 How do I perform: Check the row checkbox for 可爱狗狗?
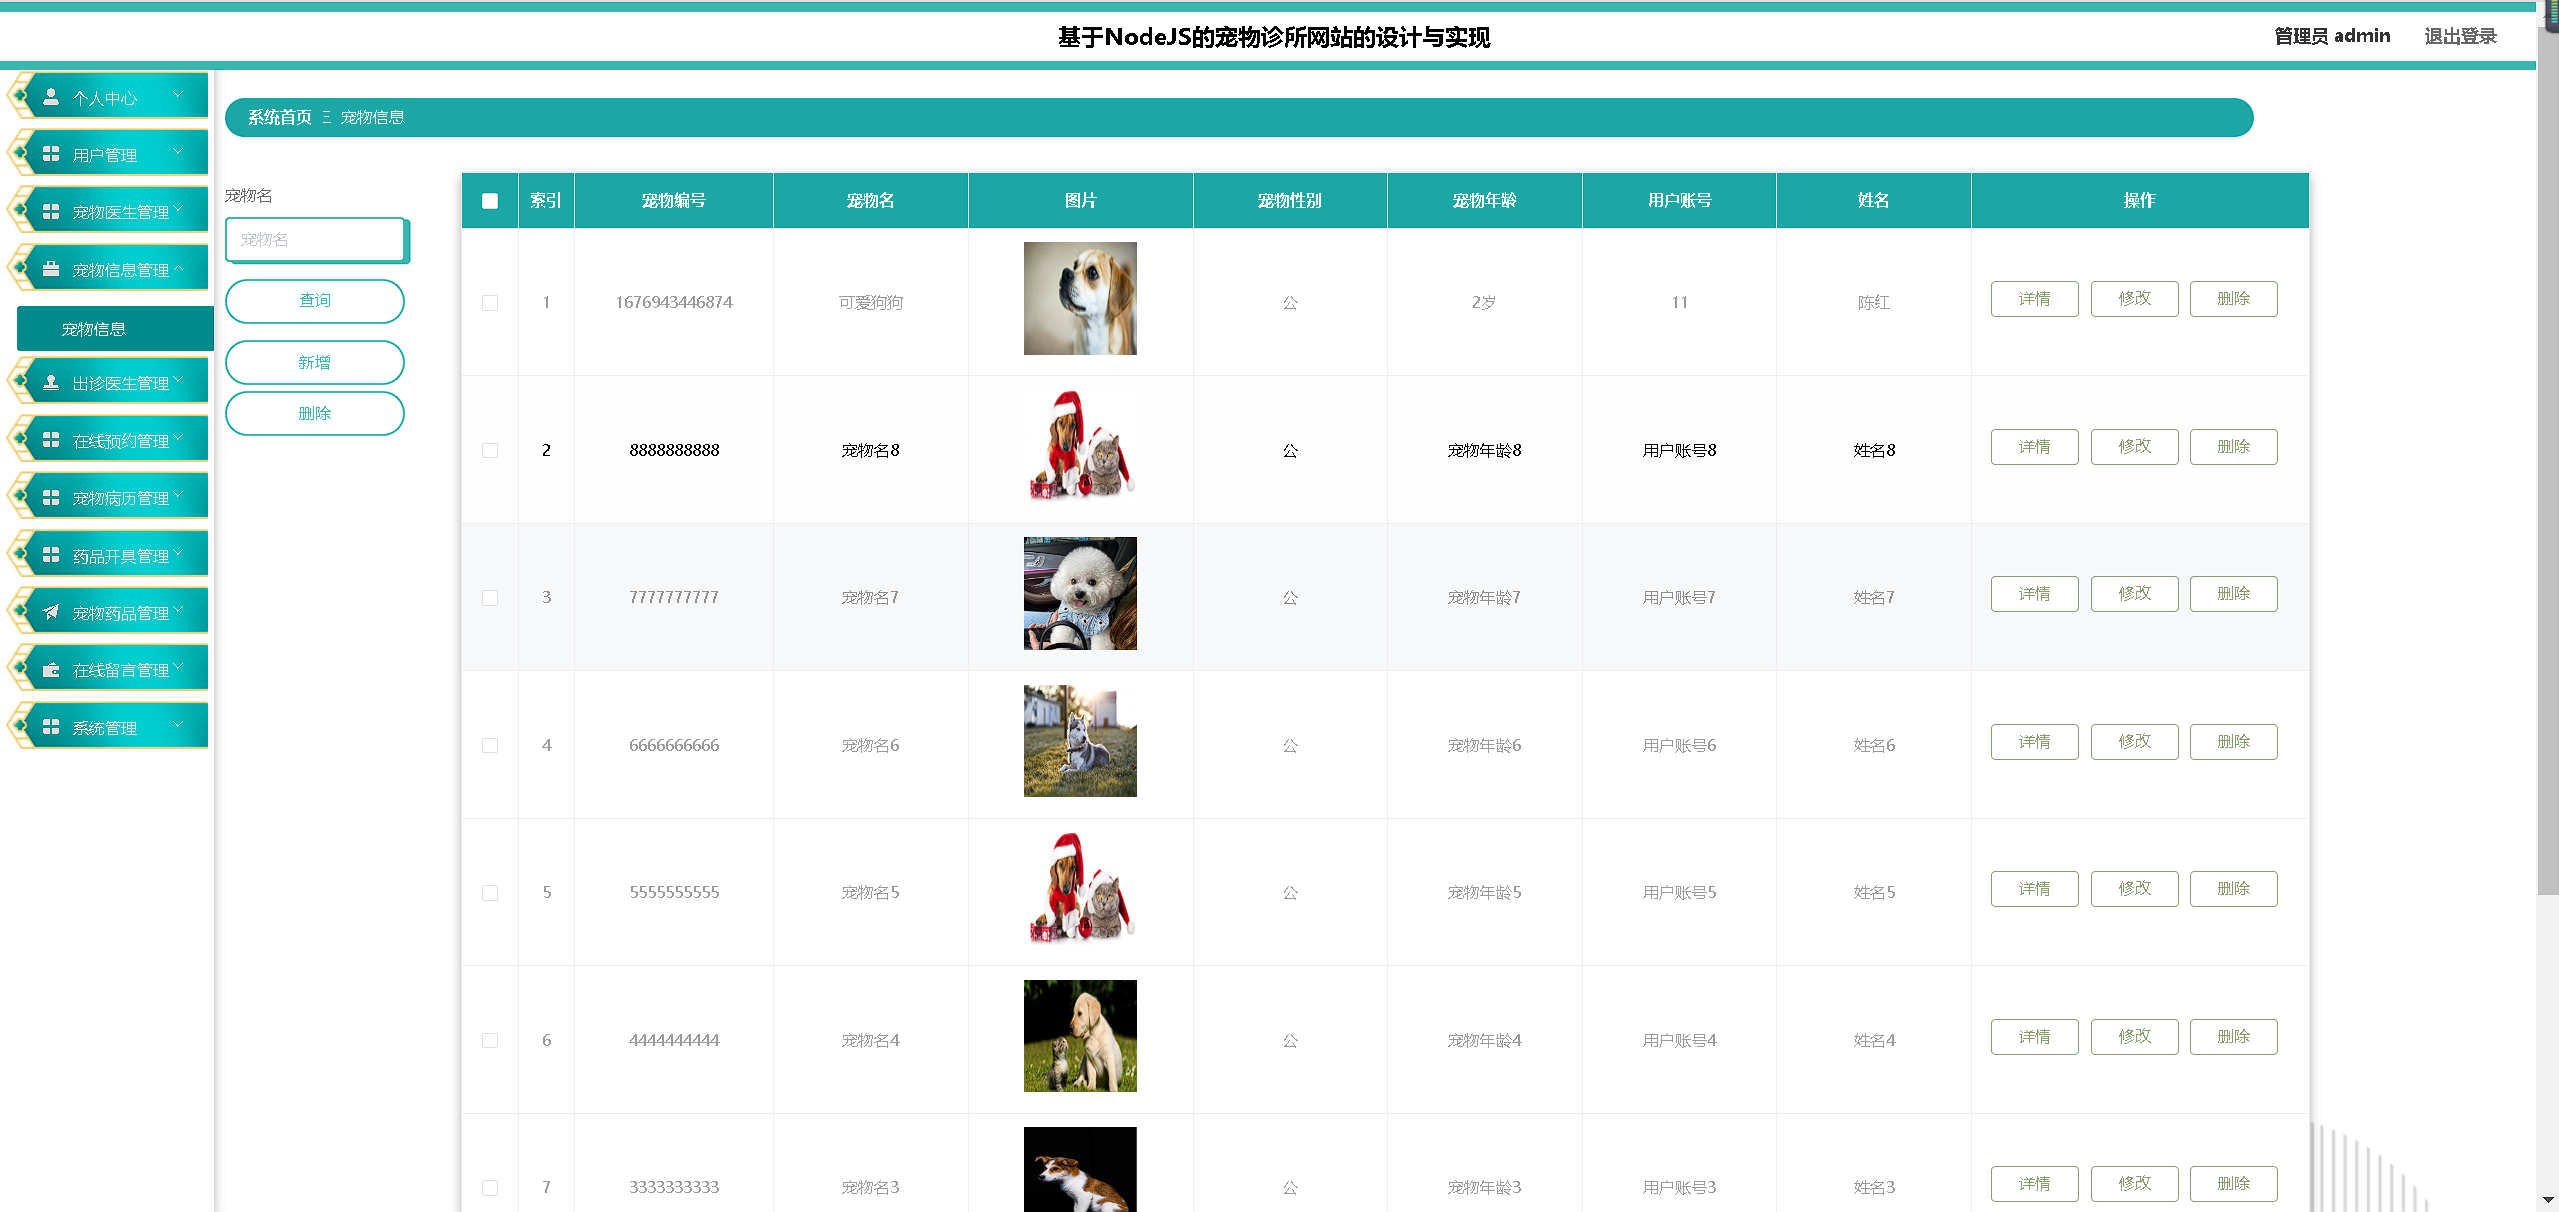pyautogui.click(x=490, y=303)
